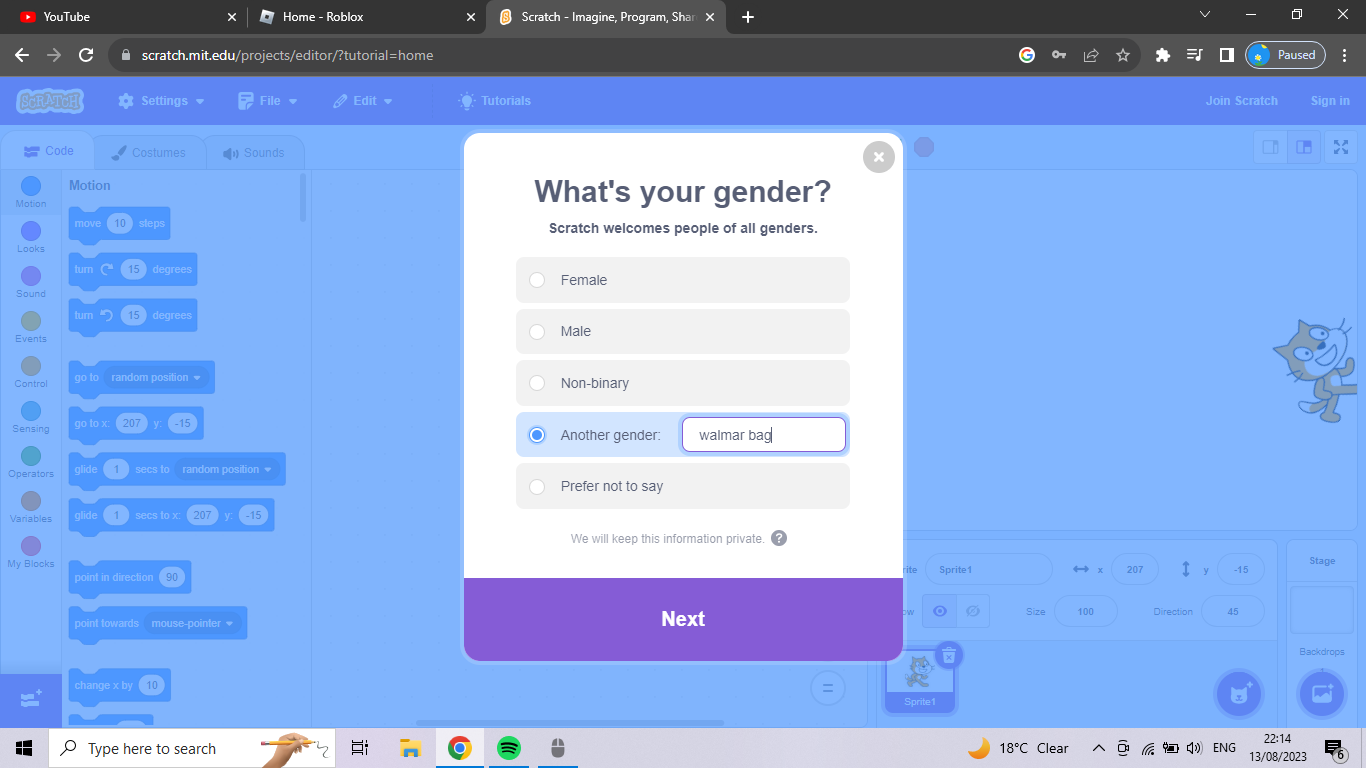This screenshot has height=768, width=1366.
Task: Select the Operators block category
Action: click(x=31, y=462)
